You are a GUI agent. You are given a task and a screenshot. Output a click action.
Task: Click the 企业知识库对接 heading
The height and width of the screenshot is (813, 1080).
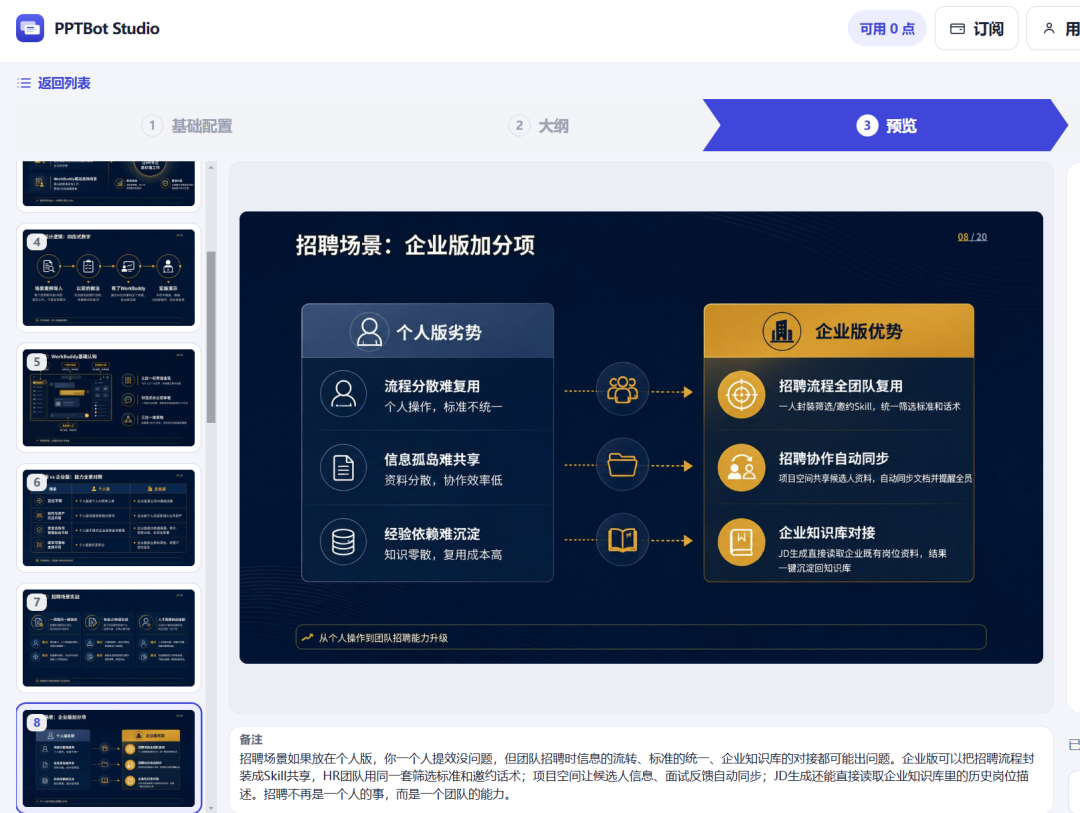[827, 533]
